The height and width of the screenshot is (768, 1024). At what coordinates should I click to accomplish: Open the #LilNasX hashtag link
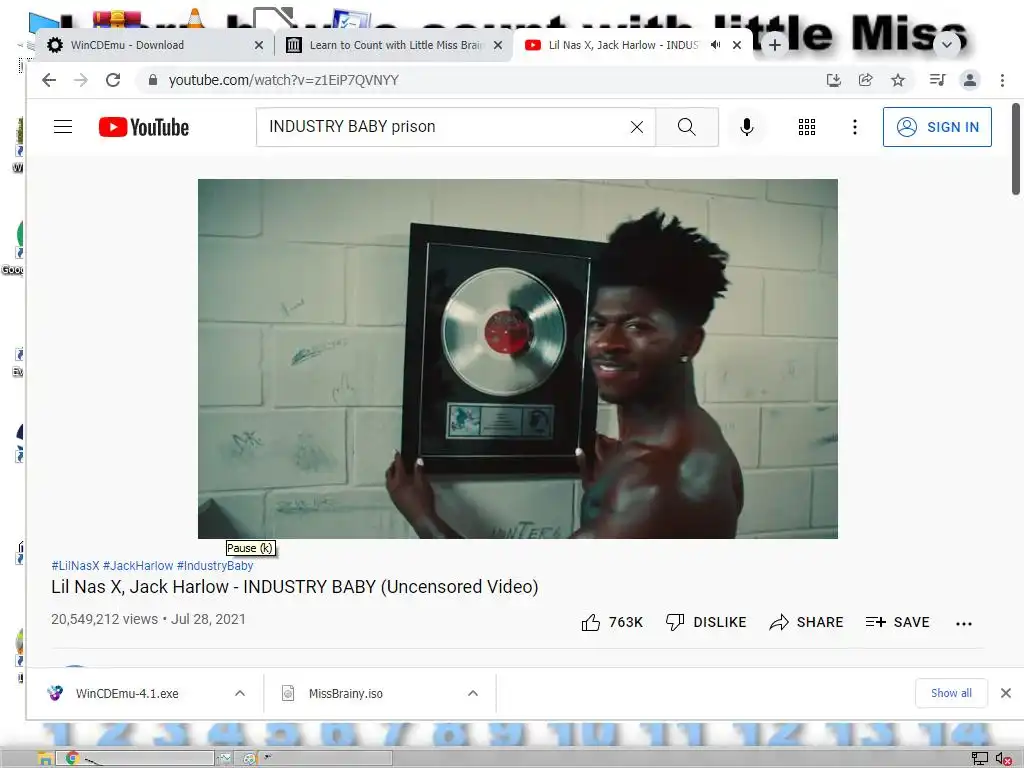(x=75, y=566)
